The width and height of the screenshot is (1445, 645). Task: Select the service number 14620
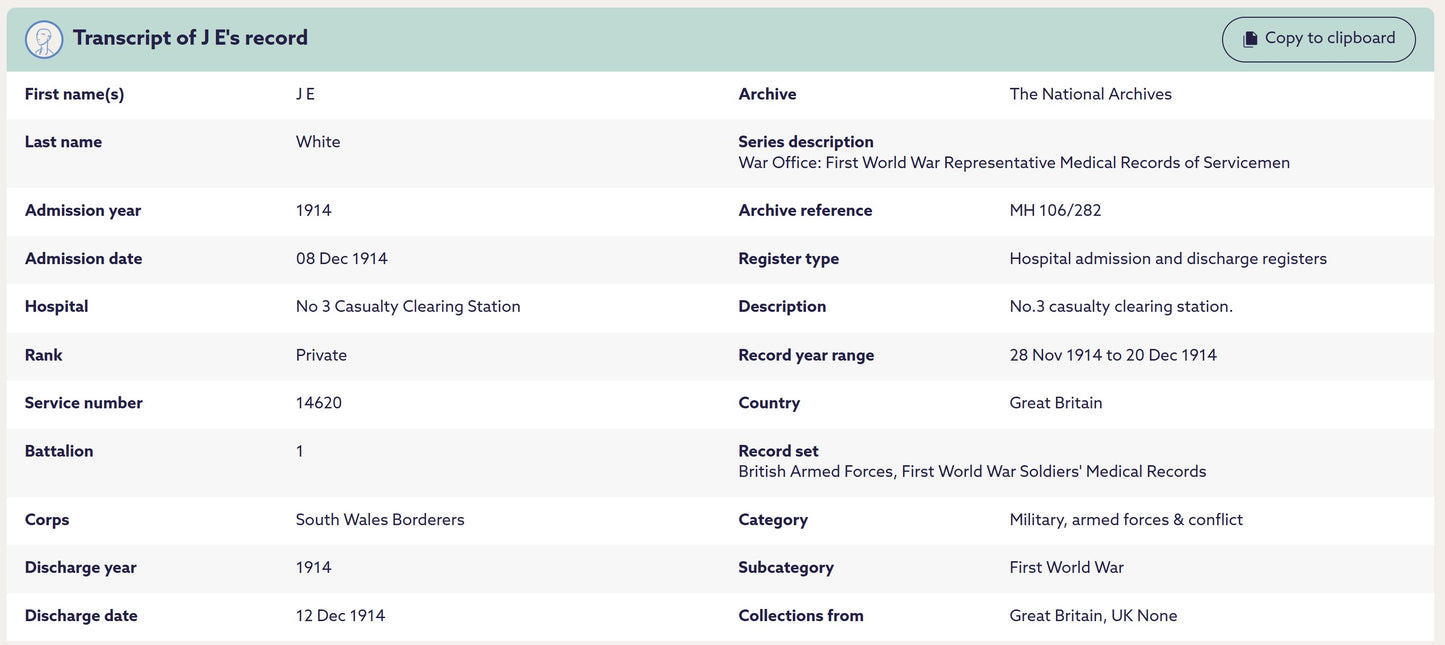click(x=318, y=403)
